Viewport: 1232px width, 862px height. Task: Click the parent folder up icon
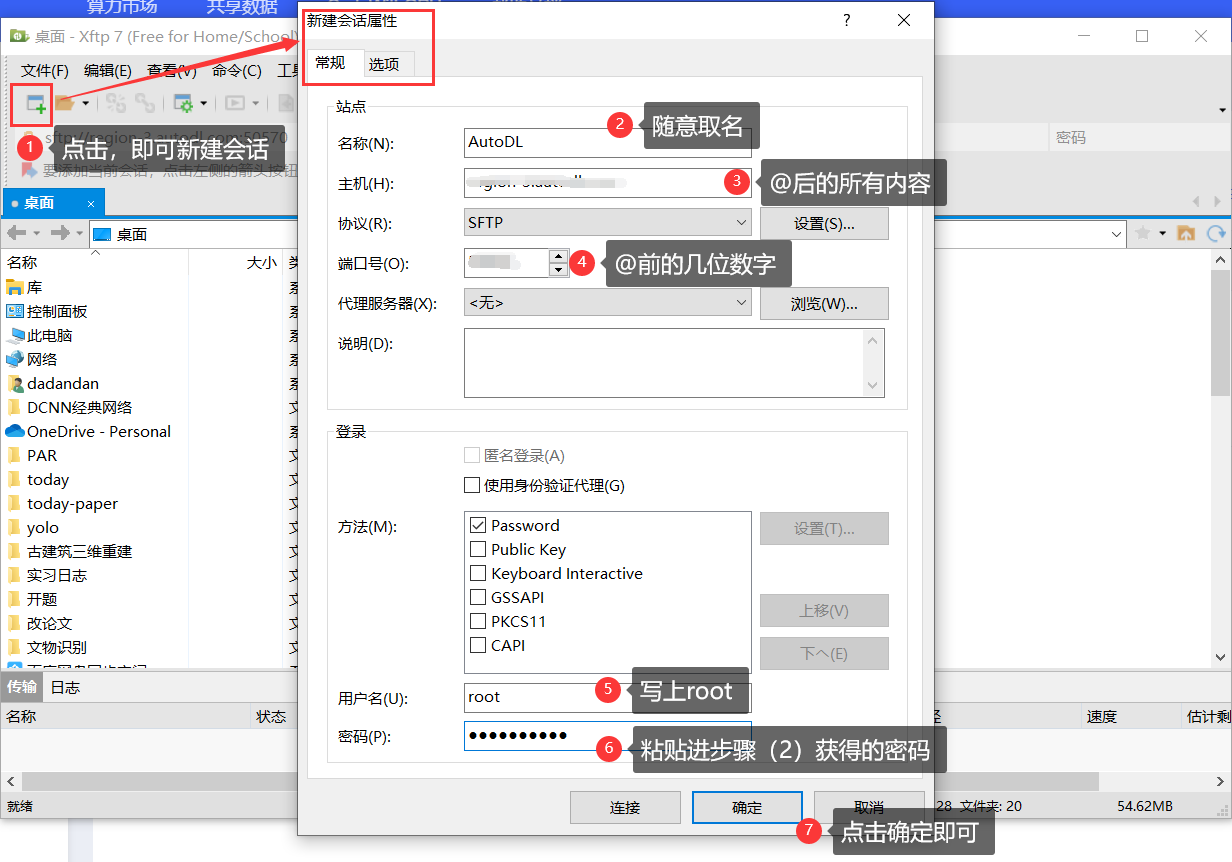point(1186,233)
